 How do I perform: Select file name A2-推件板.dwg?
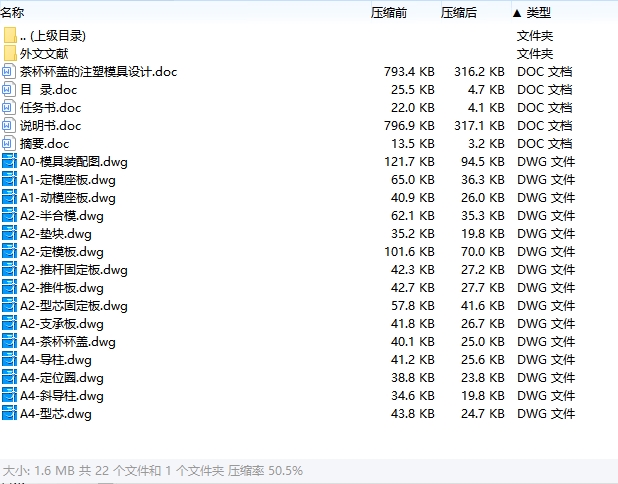coord(61,288)
